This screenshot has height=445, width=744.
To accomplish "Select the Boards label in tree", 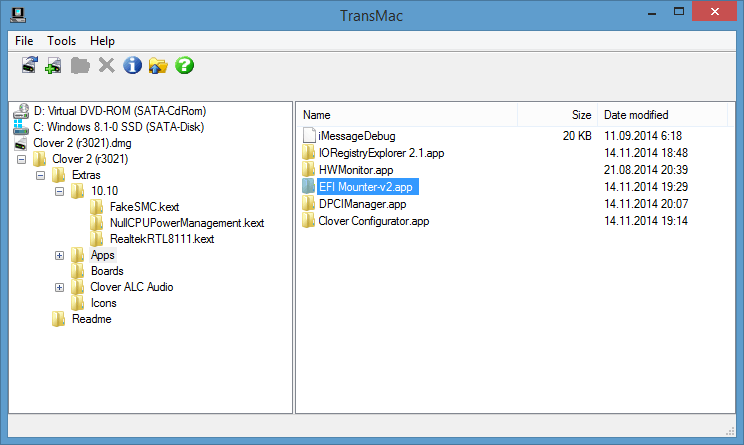I will (107, 271).
